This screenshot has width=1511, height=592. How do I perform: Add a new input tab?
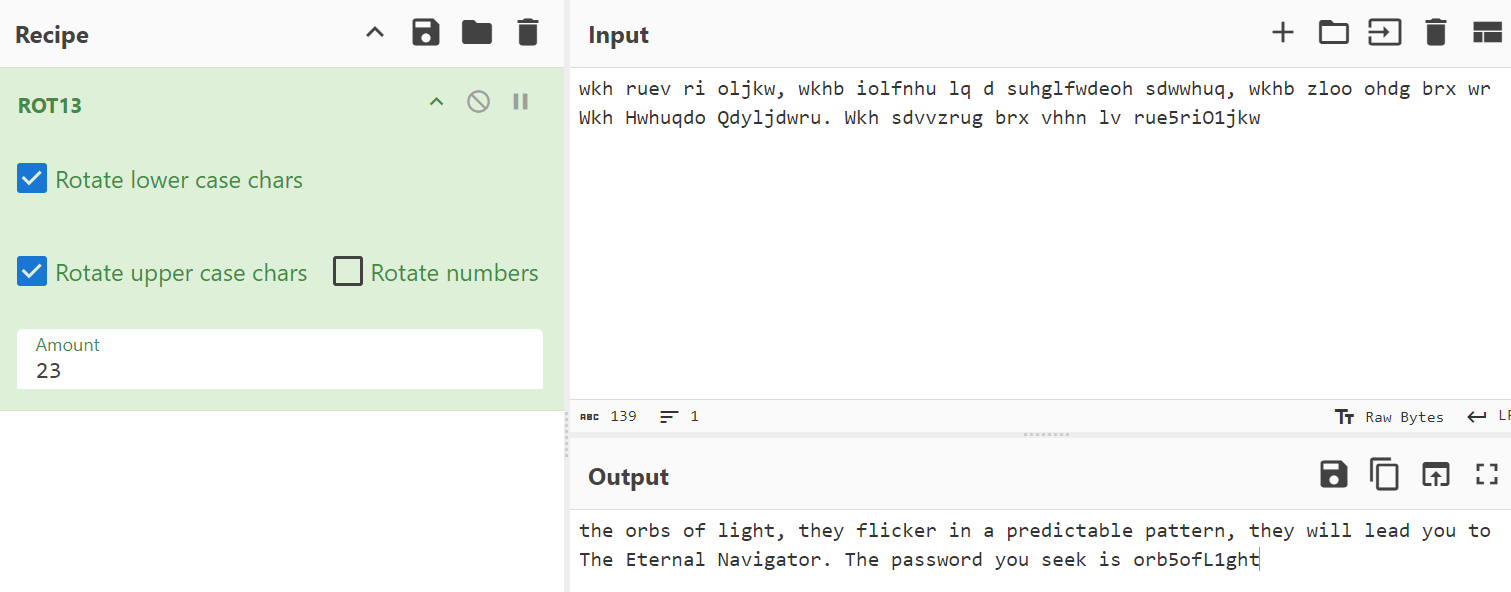1283,33
